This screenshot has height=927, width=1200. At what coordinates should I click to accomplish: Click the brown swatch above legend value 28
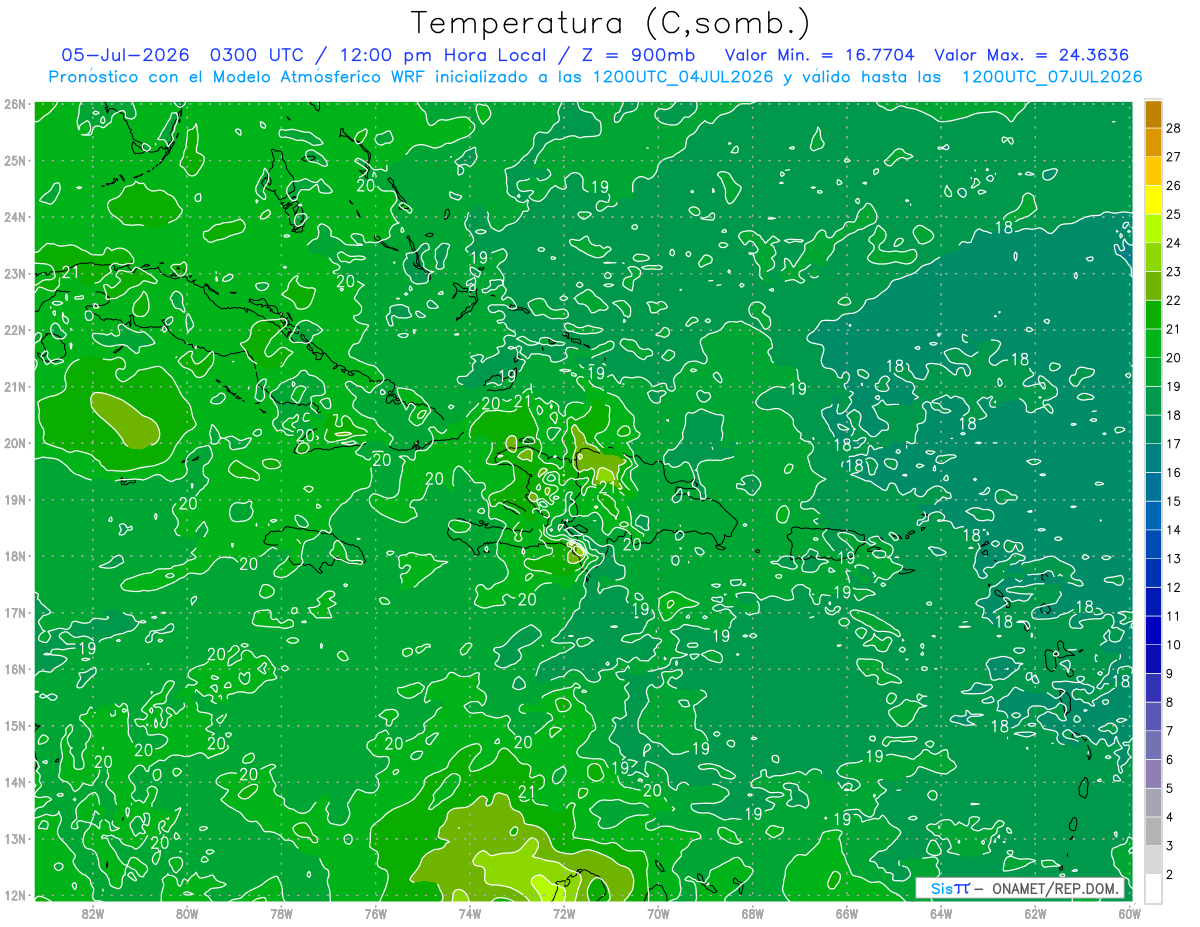coord(1153,114)
